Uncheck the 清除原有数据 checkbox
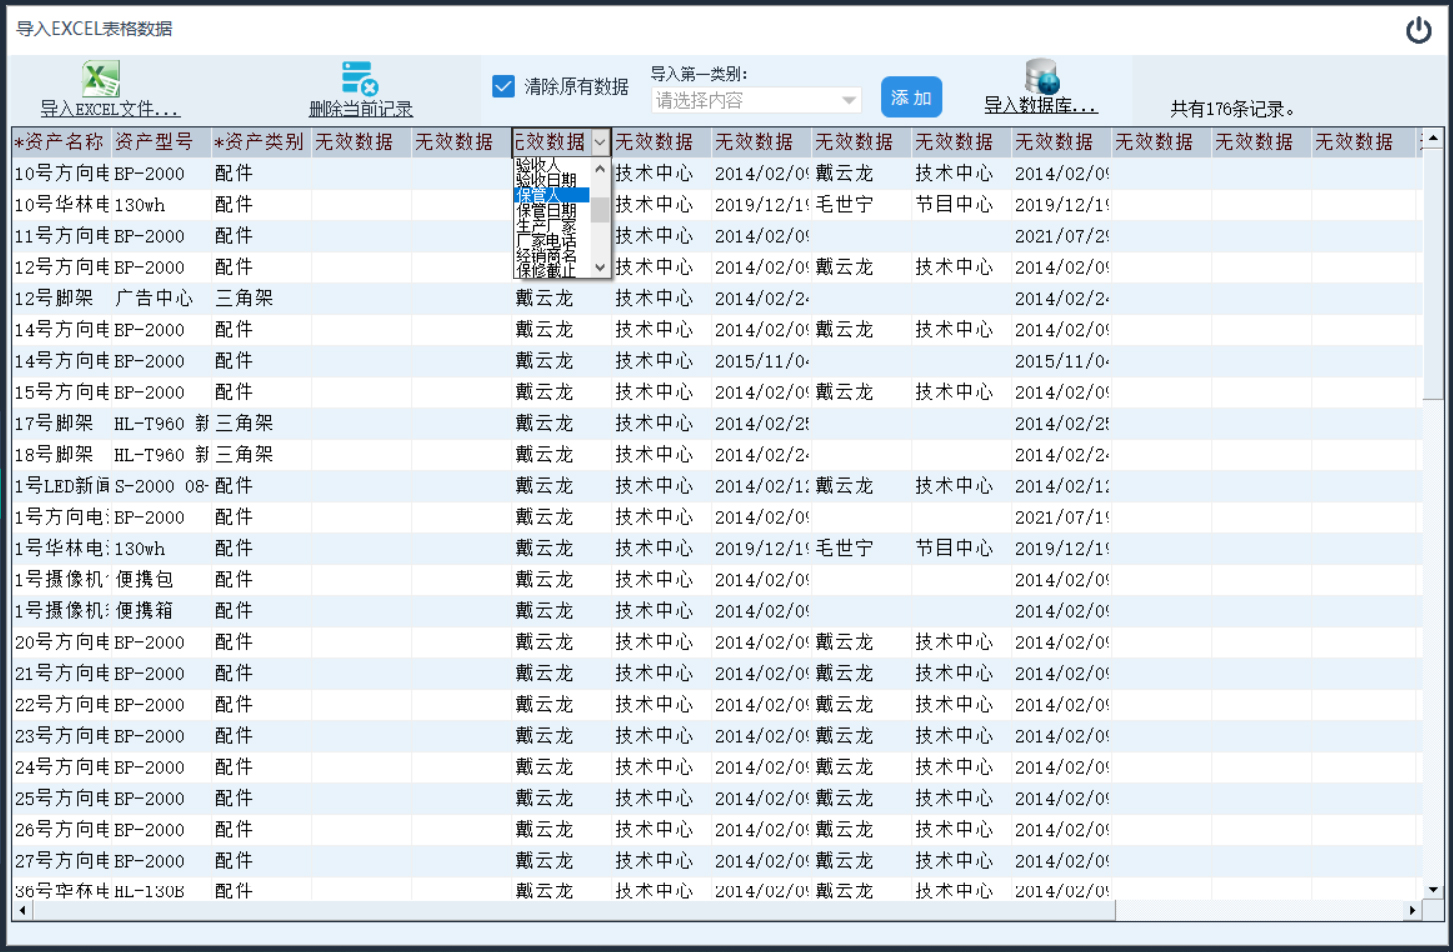The image size is (1453, 952). (x=504, y=86)
